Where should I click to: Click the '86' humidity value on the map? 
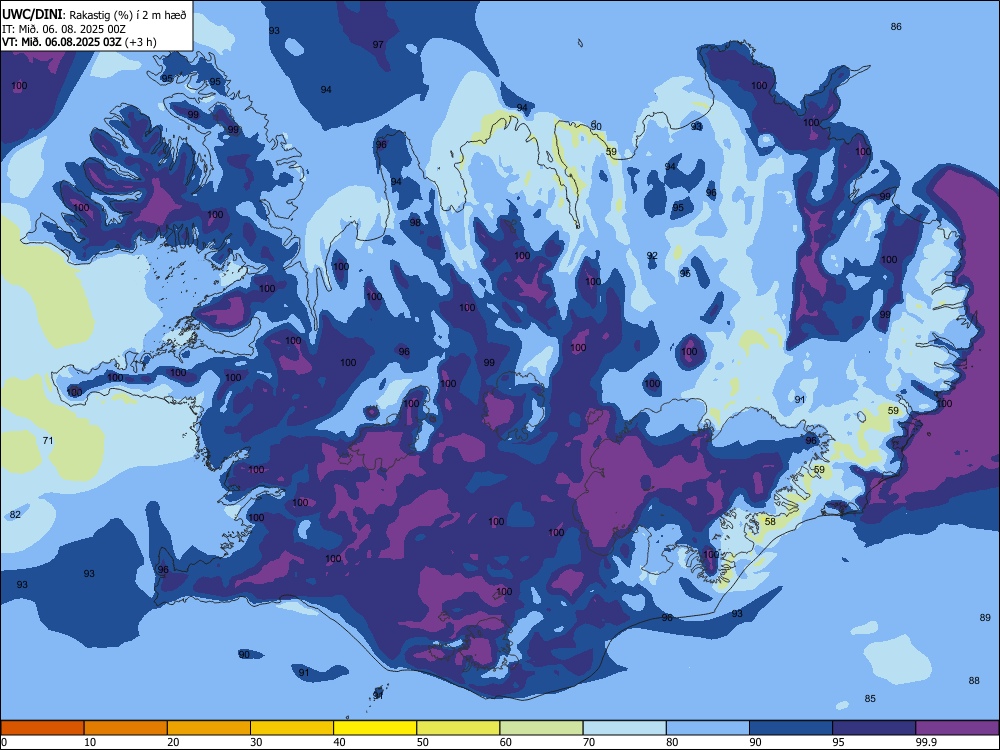tap(896, 27)
